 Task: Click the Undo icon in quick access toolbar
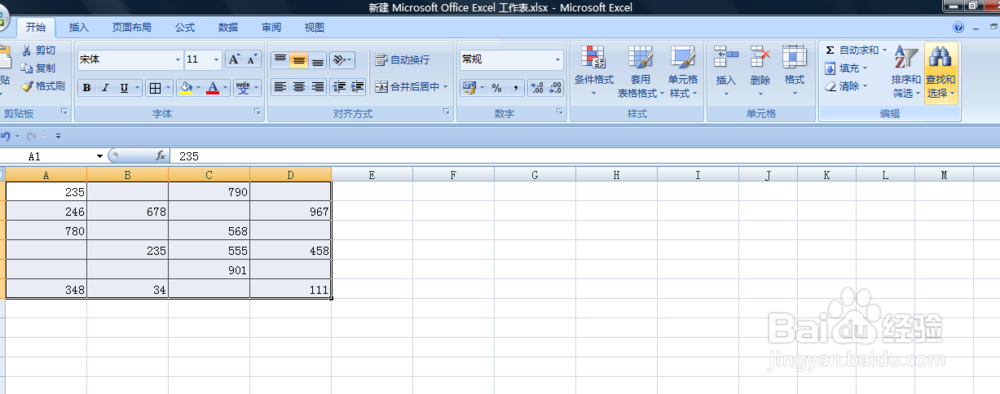6,136
